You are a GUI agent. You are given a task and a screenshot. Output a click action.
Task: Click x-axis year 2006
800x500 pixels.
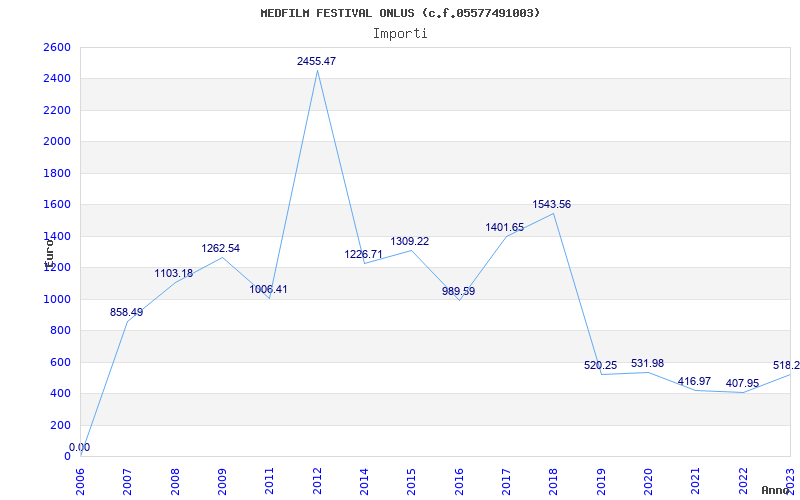pos(80,481)
